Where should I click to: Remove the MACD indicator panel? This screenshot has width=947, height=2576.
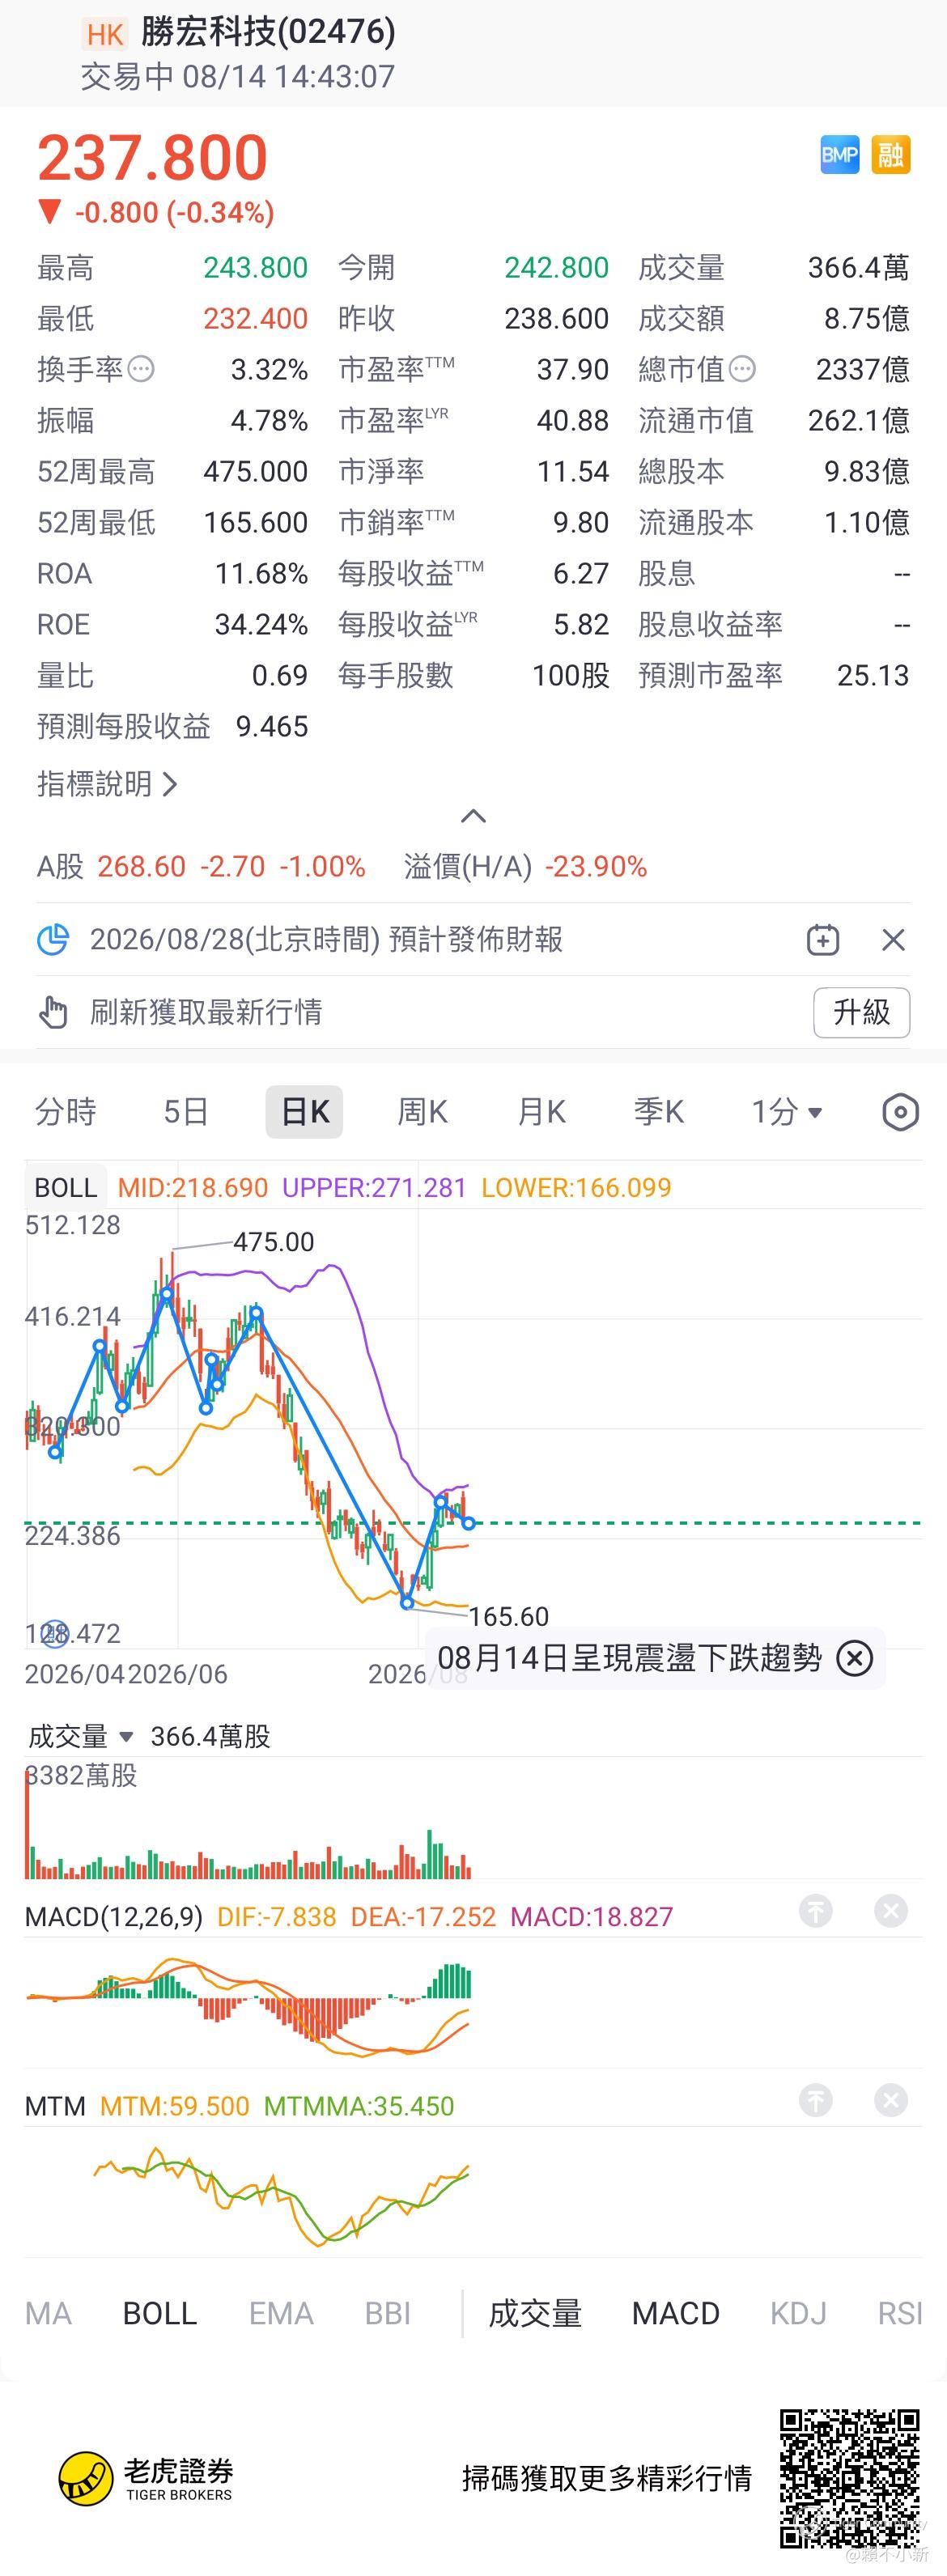(890, 1911)
